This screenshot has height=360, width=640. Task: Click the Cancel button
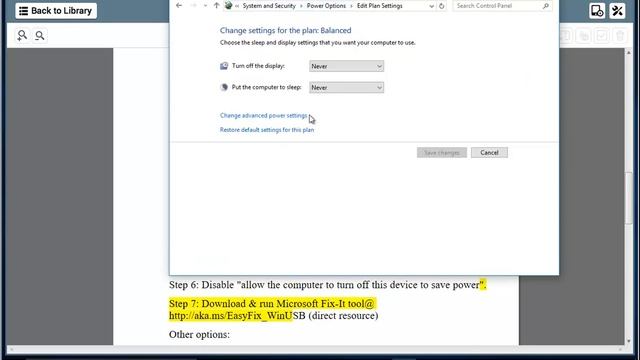click(489, 153)
